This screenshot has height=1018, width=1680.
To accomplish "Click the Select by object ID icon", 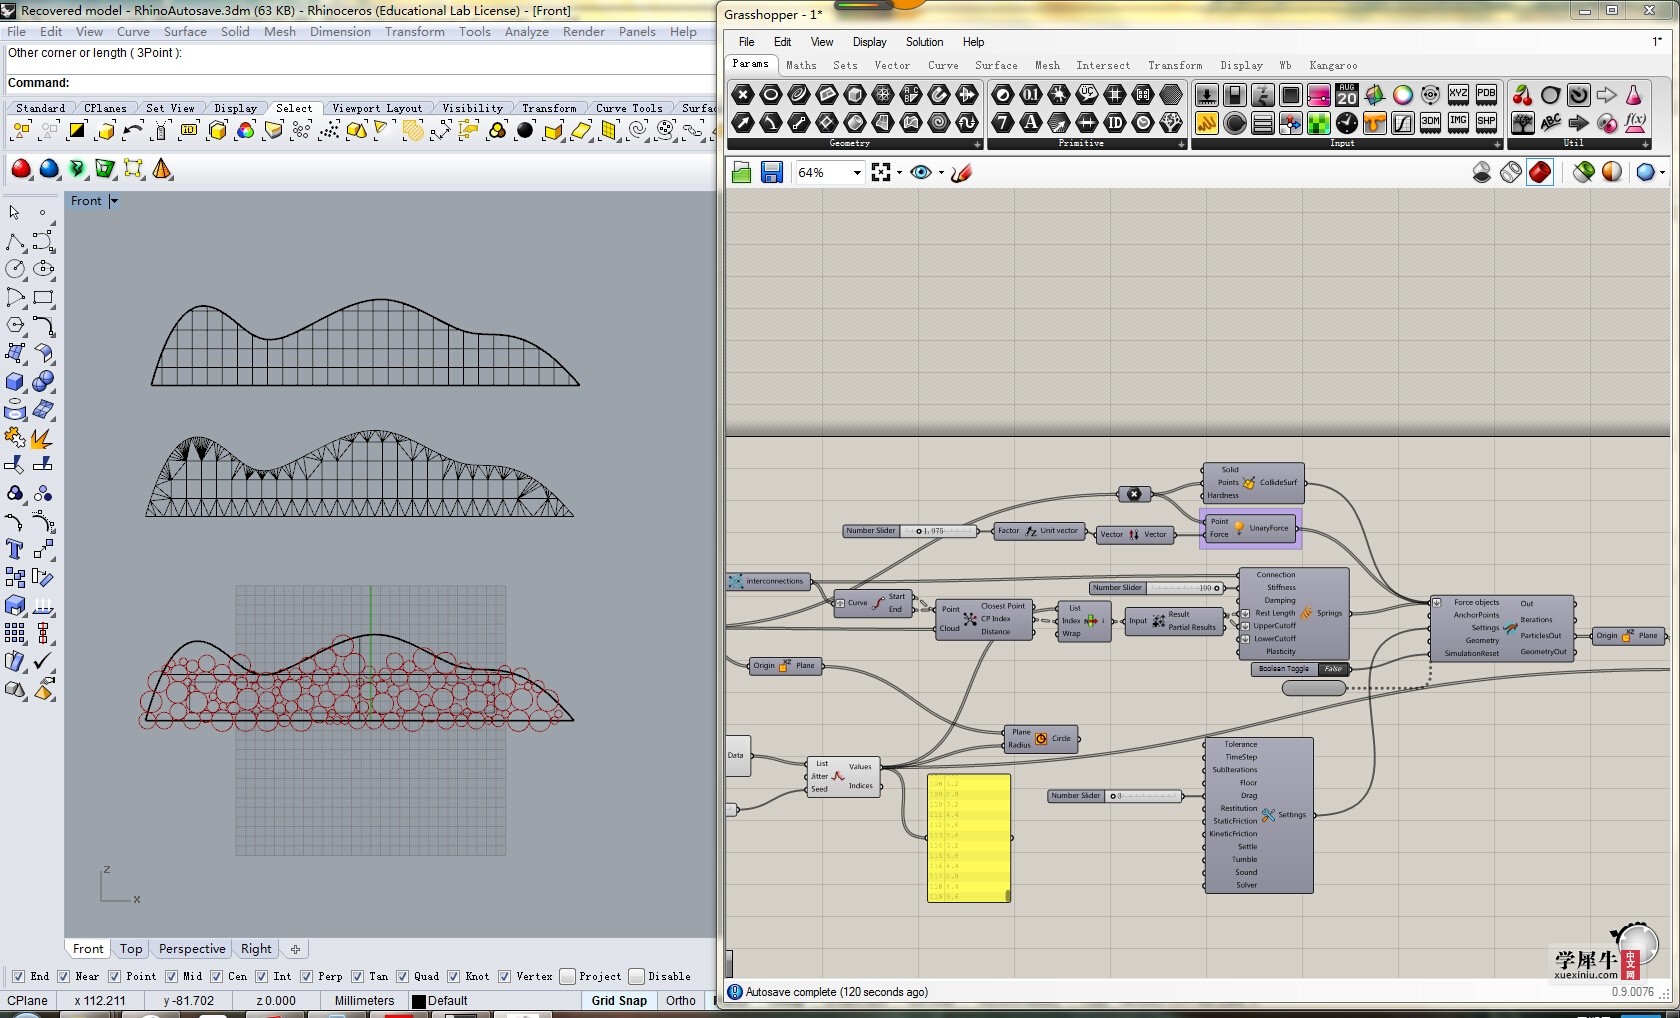I will [189, 131].
